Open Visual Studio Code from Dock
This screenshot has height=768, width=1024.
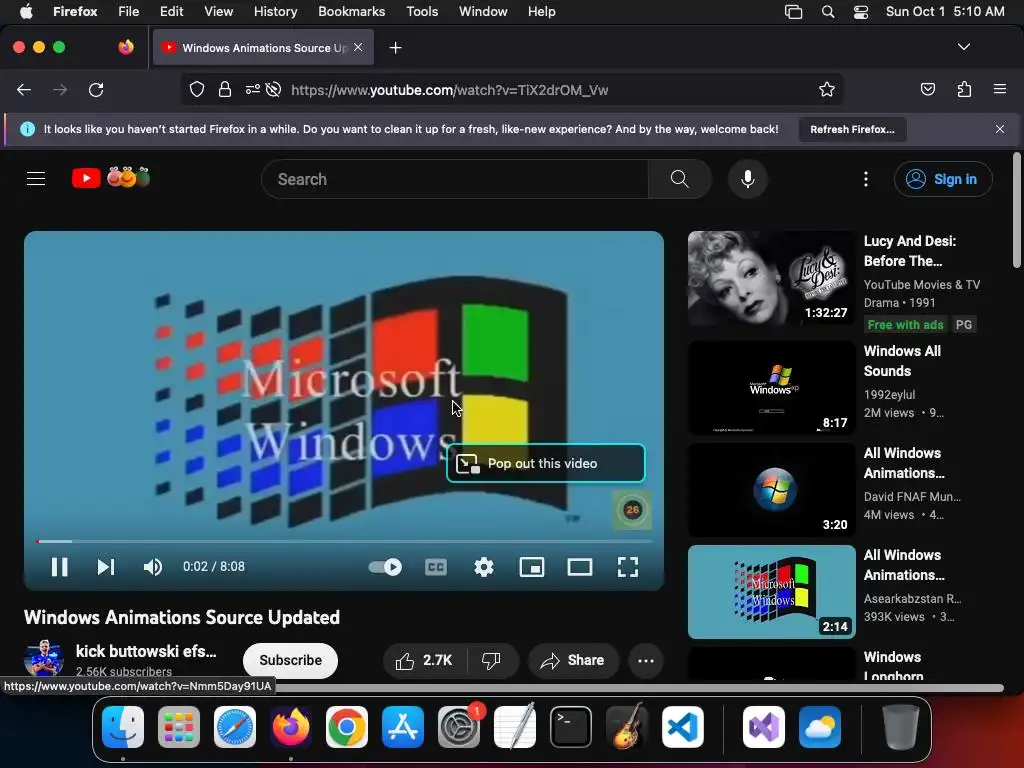coord(682,727)
